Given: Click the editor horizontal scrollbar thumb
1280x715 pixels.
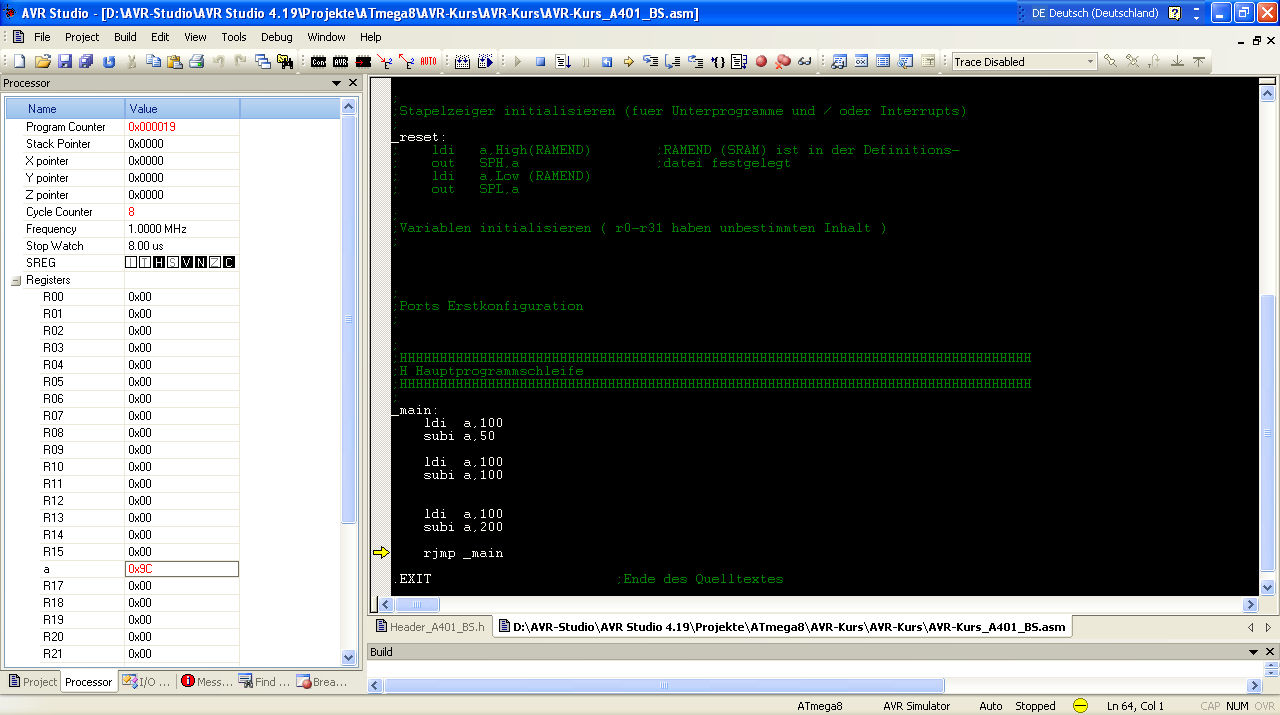Looking at the screenshot, I should point(417,605).
